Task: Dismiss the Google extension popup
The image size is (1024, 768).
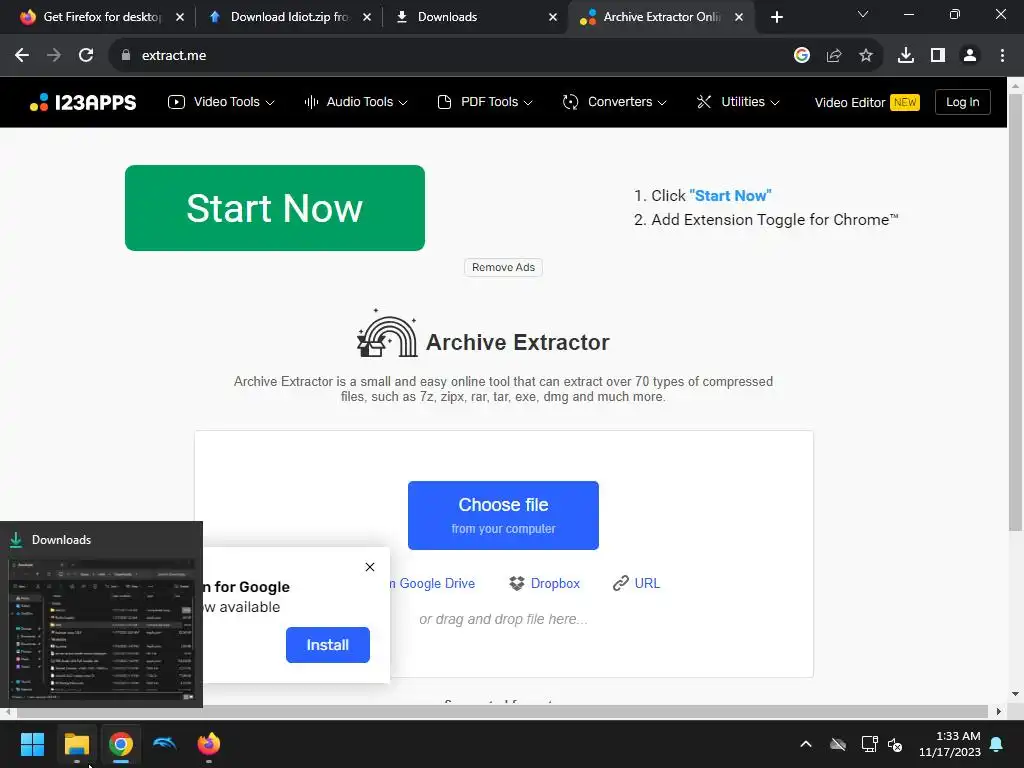Action: coord(370,567)
